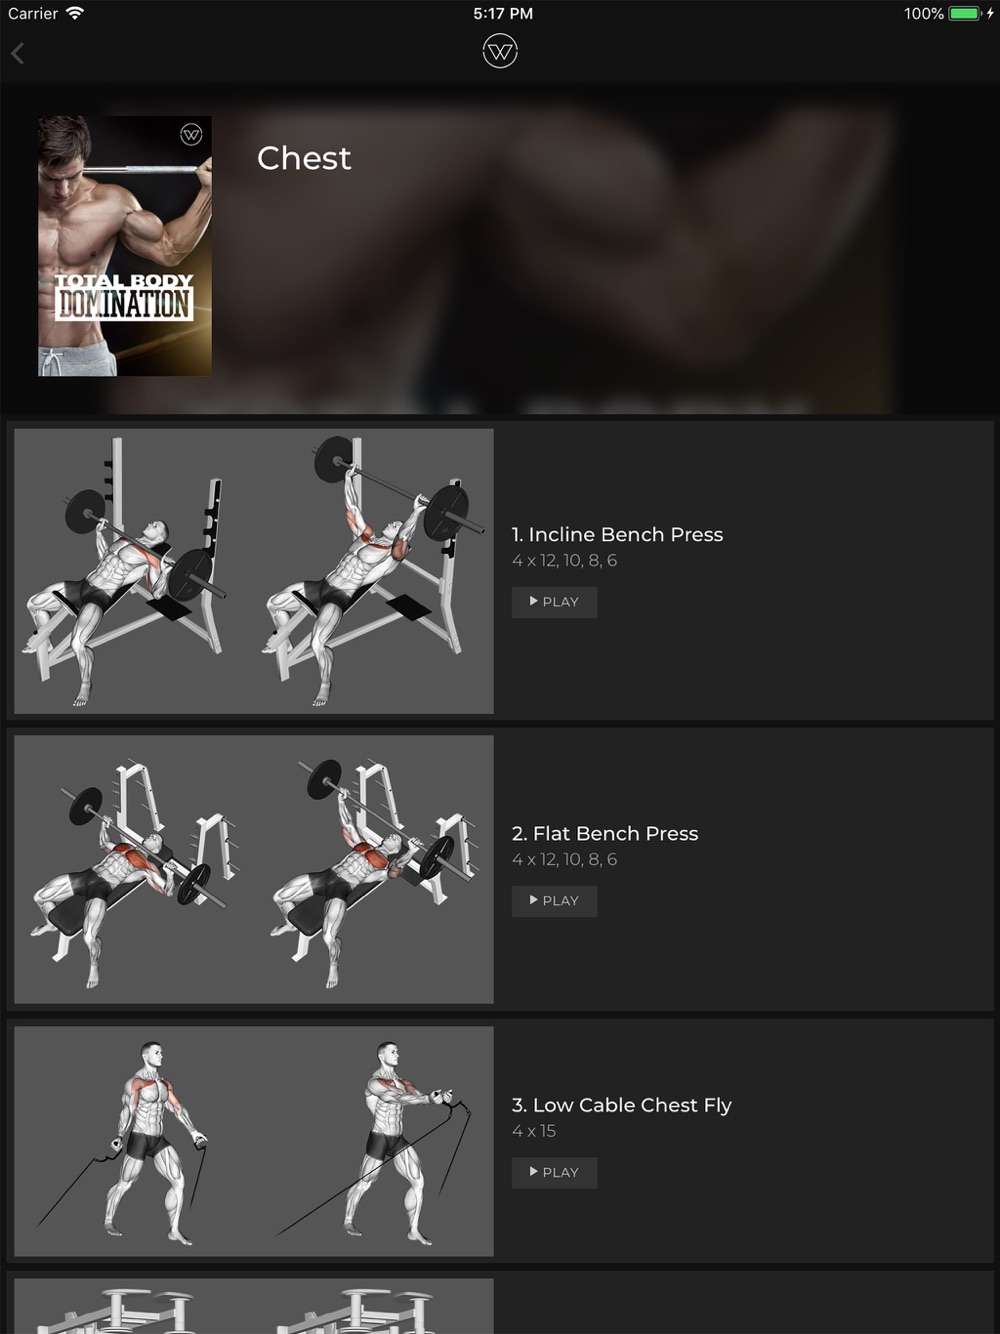Image resolution: width=1000 pixels, height=1334 pixels.
Task: Tap the W logo on the cover
Action: [191, 135]
